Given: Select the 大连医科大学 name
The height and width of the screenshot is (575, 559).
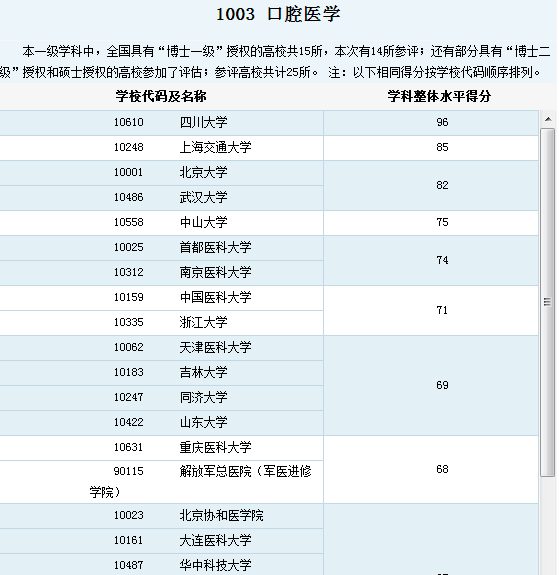Looking at the screenshot, I should 216,540.
